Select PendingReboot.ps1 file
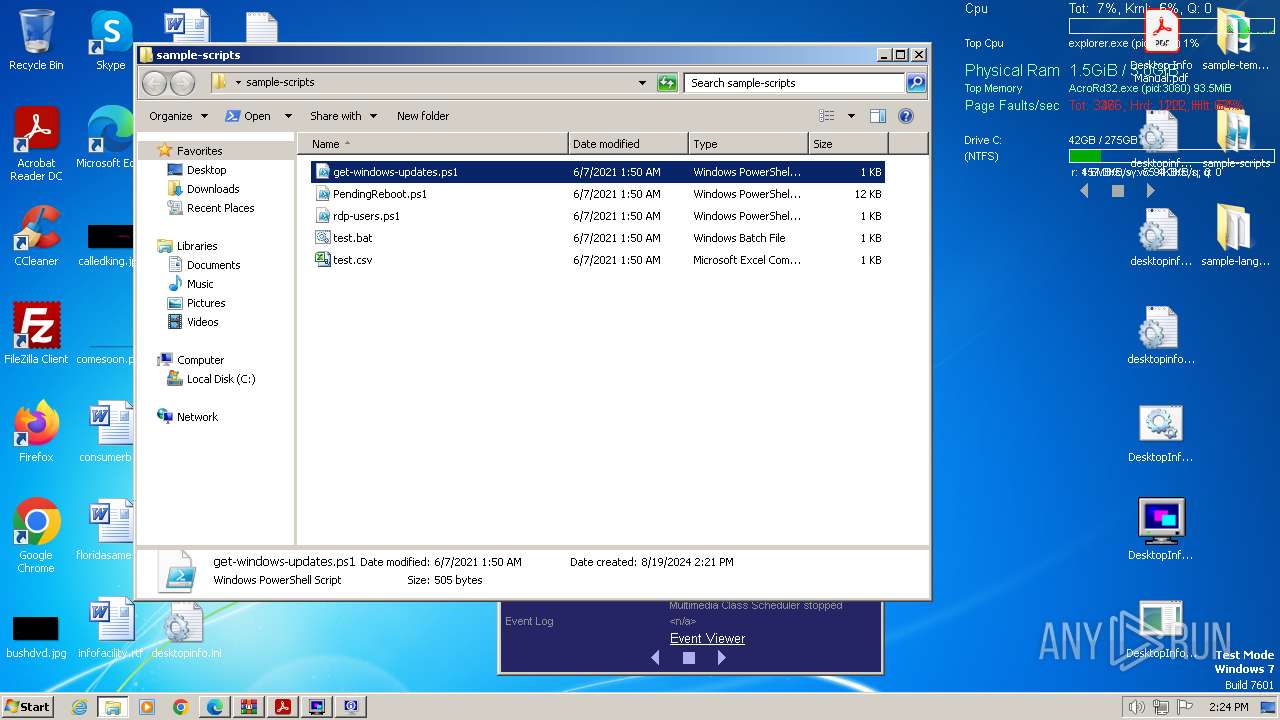The height and width of the screenshot is (720, 1280). (597, 194)
